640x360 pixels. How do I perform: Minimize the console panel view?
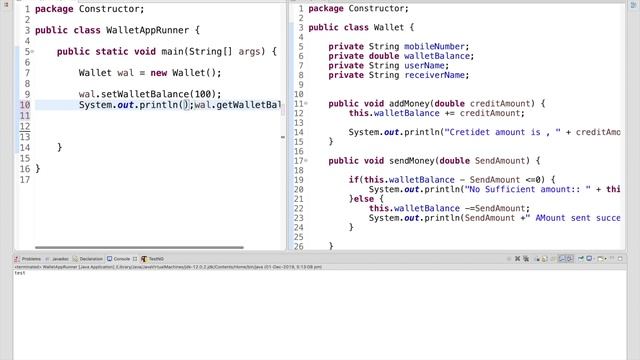(612, 259)
